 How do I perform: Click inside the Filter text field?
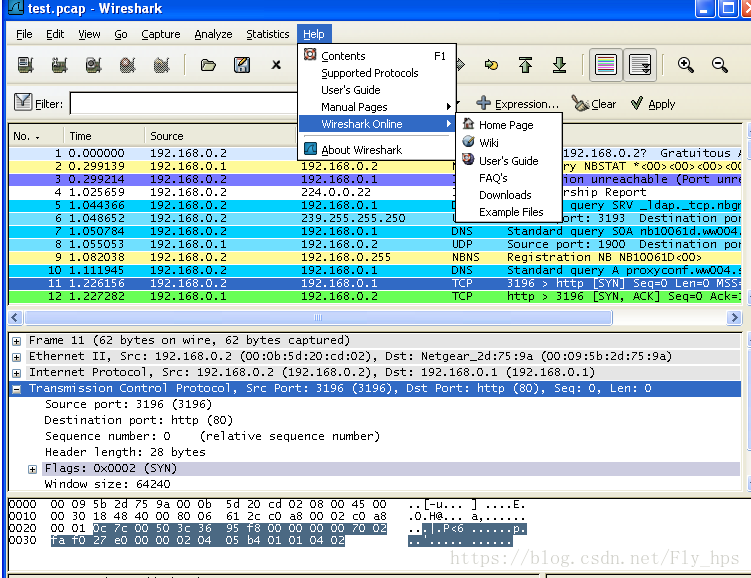184,103
